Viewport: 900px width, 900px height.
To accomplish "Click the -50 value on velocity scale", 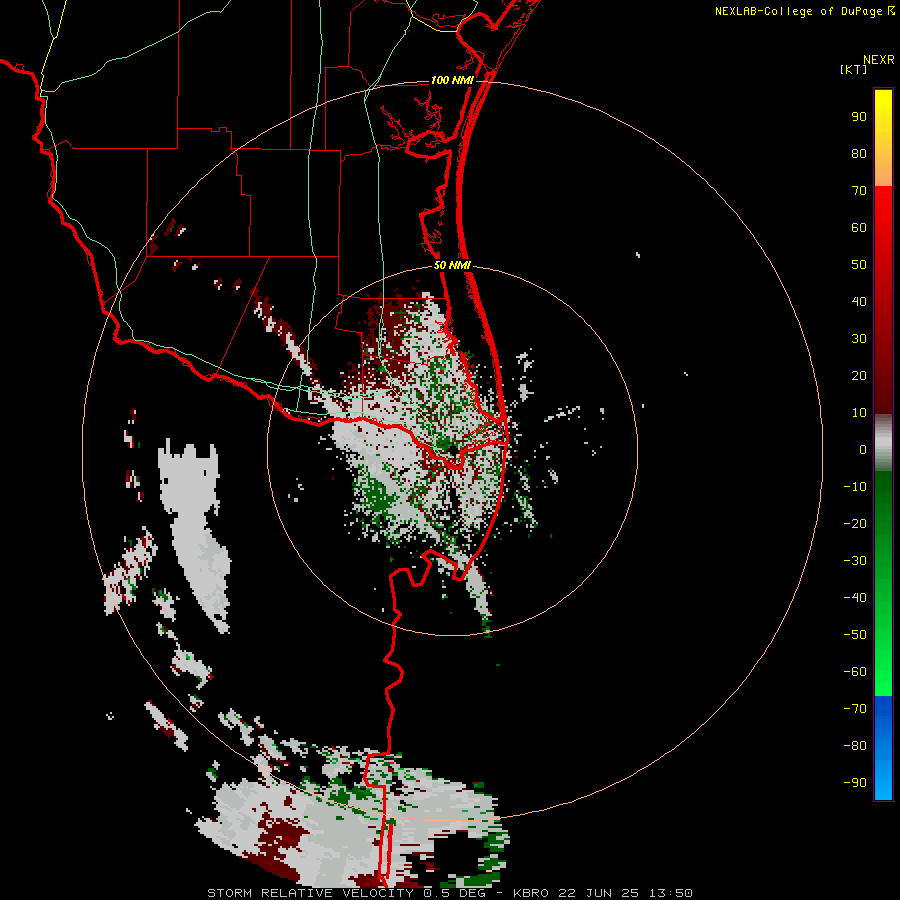I will pyautogui.click(x=855, y=635).
